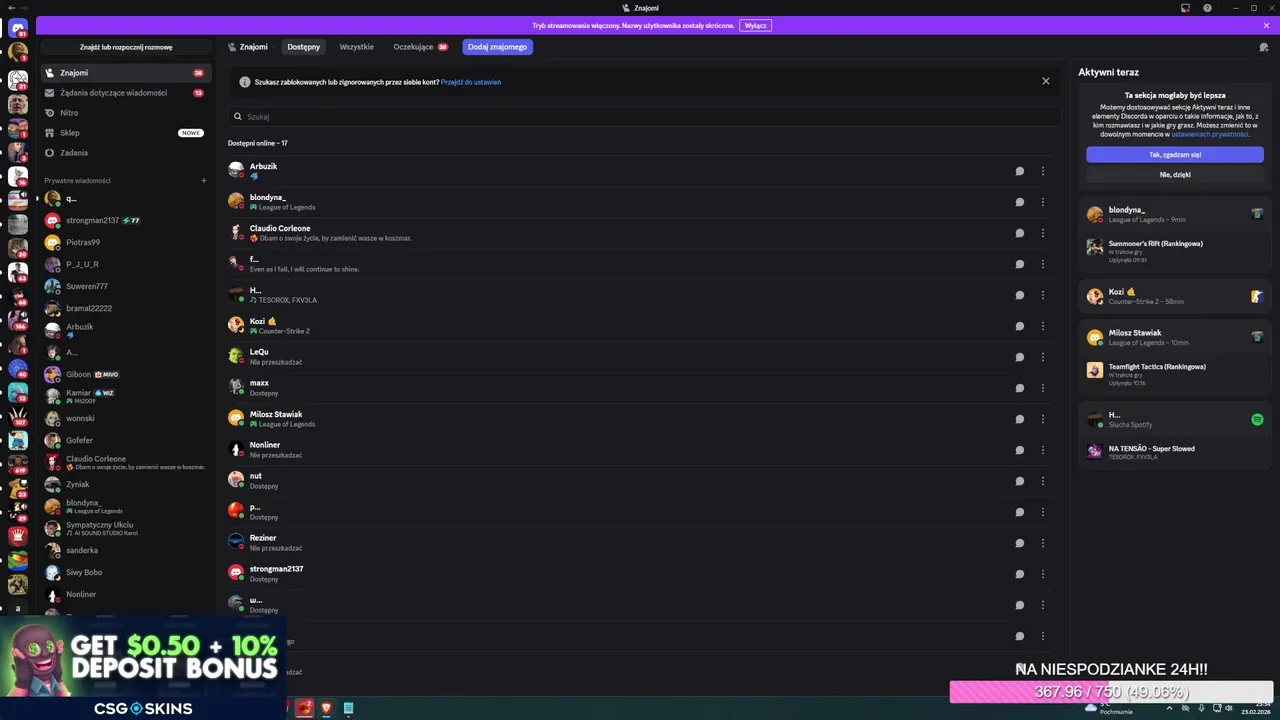This screenshot has height=720, width=1280.
Task: Open DM with bramal22222
Action: (x=126, y=308)
